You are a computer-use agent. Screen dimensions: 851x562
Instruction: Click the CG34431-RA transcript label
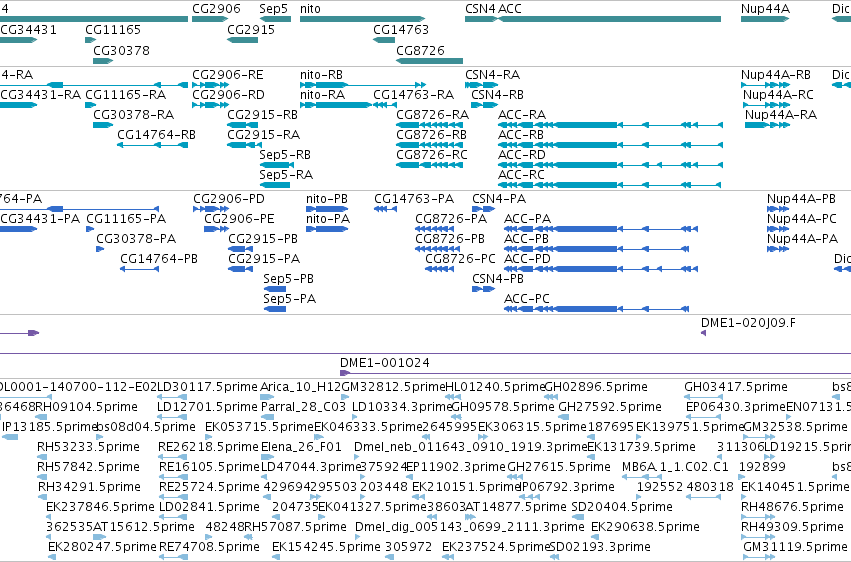tap(41, 95)
